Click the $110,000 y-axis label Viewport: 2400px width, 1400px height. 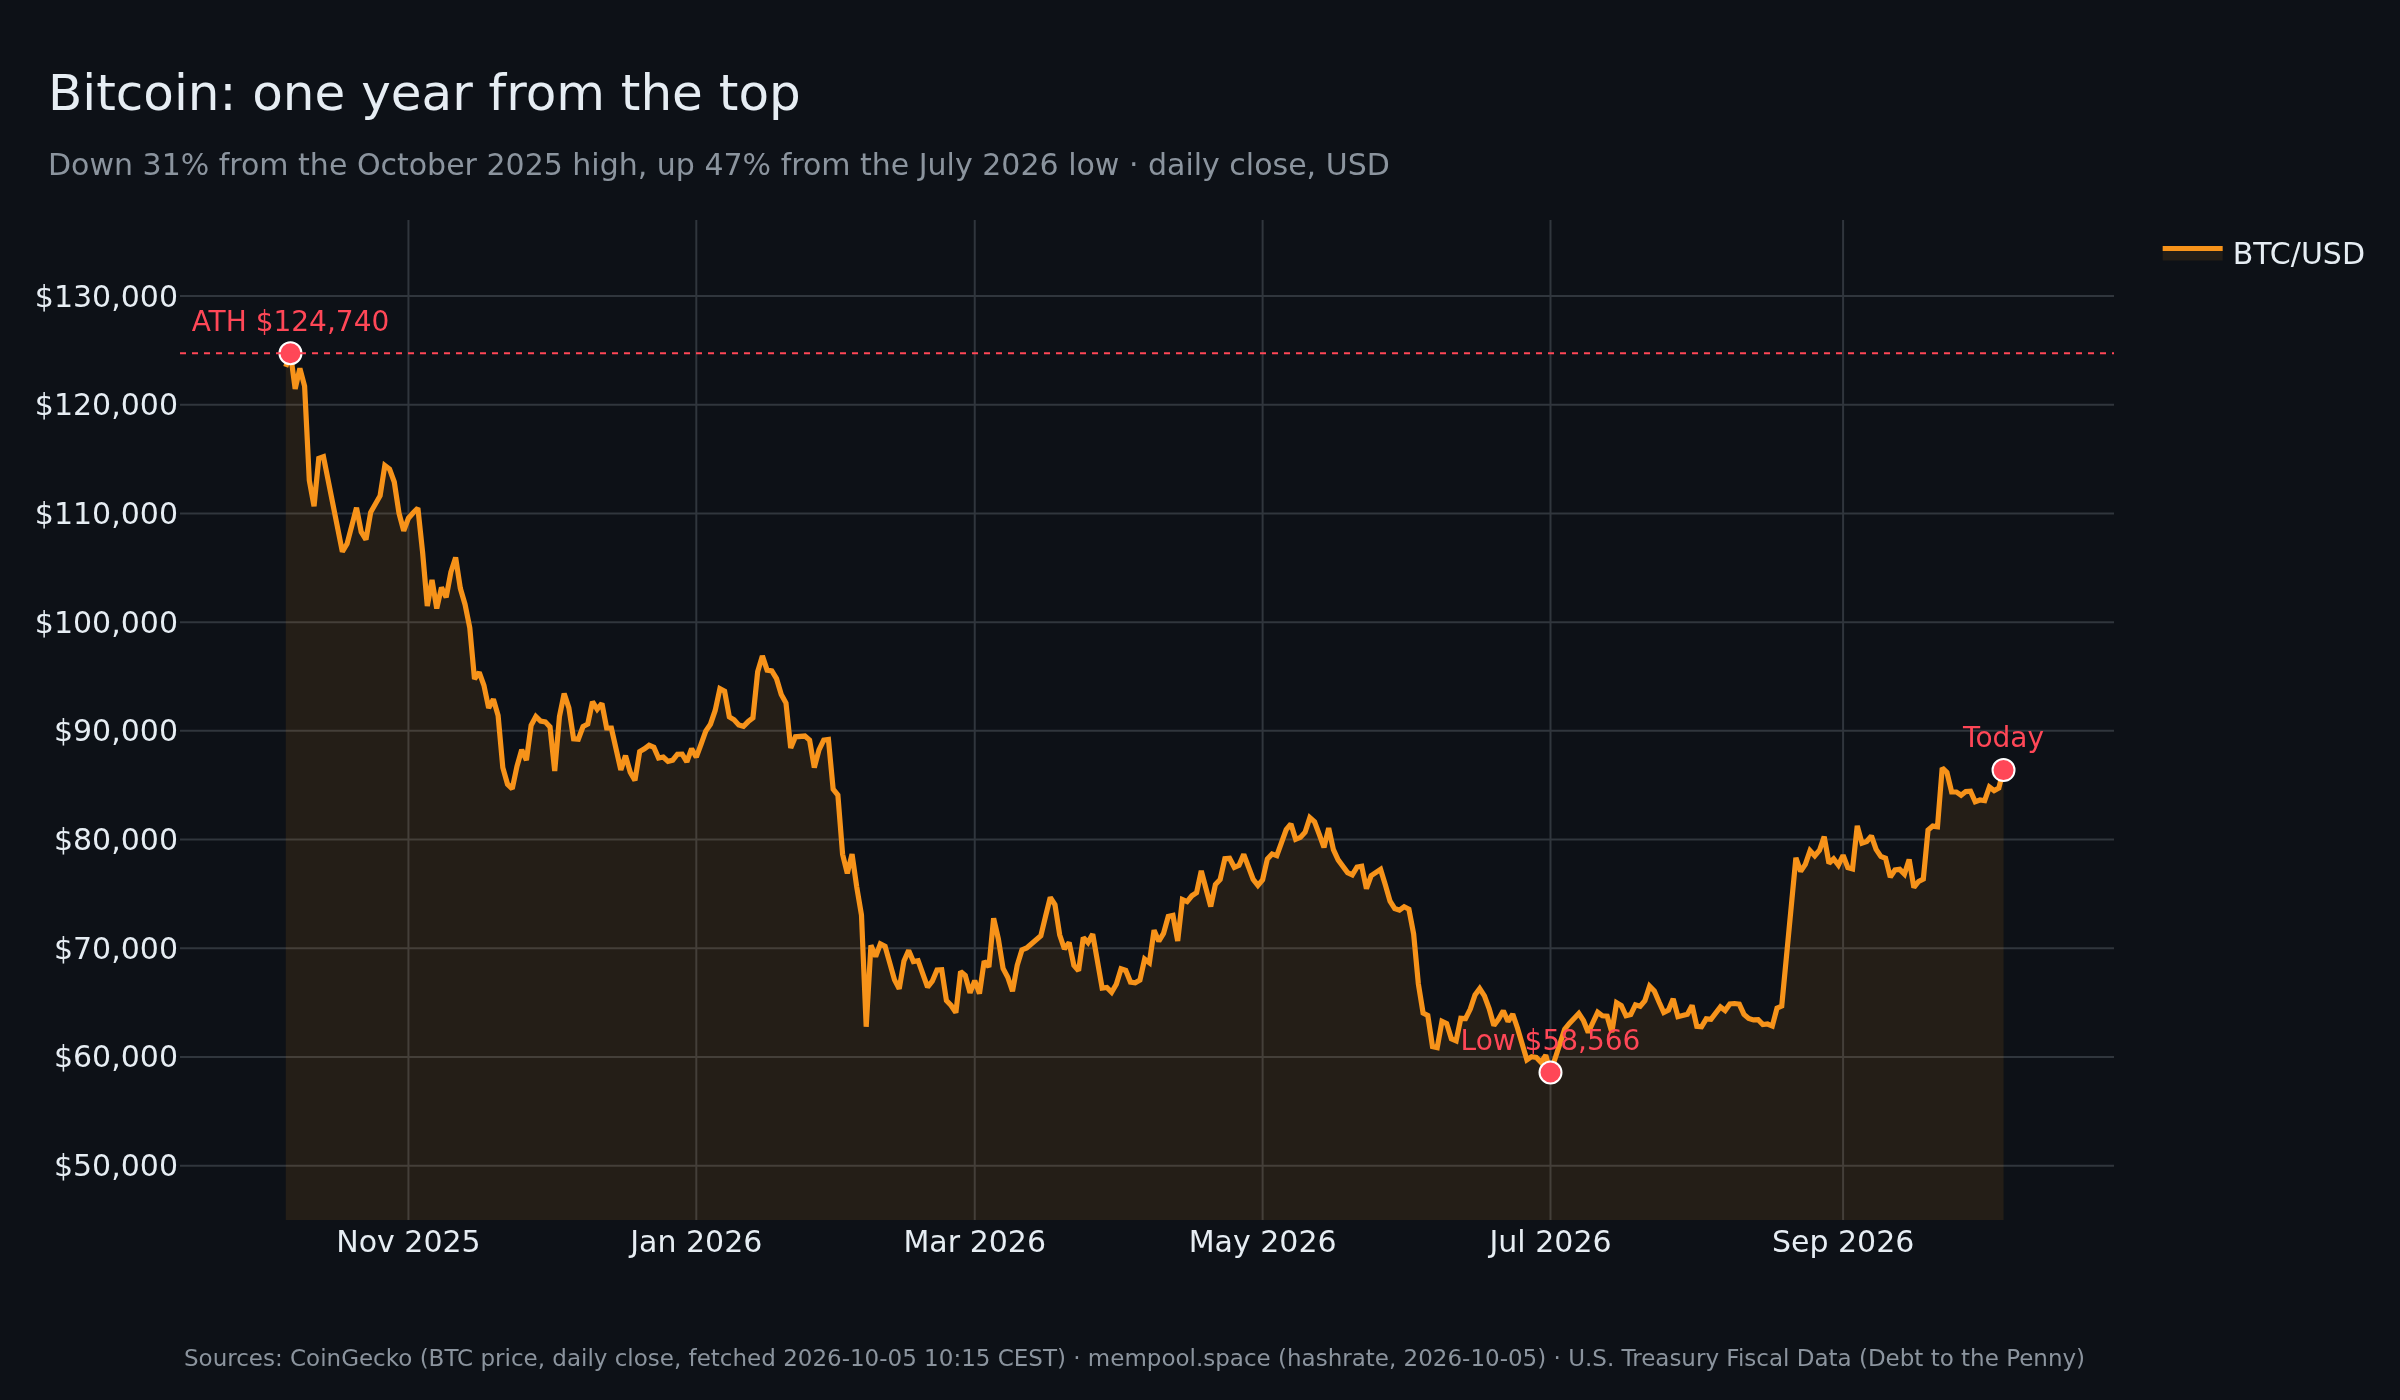pyautogui.click(x=106, y=514)
